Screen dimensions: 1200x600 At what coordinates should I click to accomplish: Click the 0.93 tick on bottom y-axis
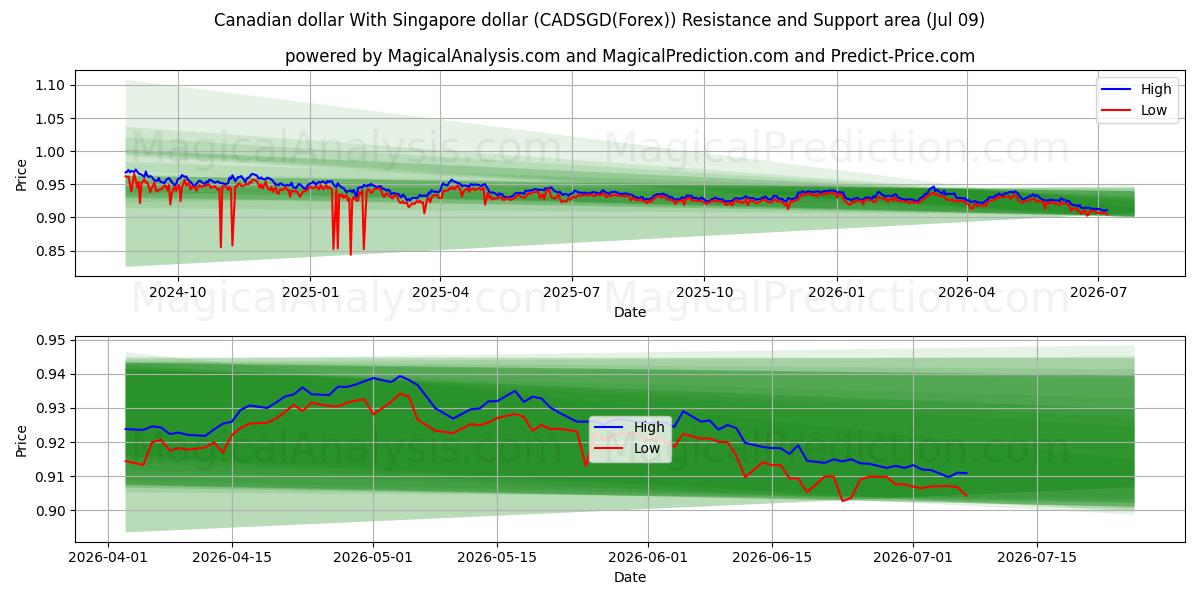(52, 408)
